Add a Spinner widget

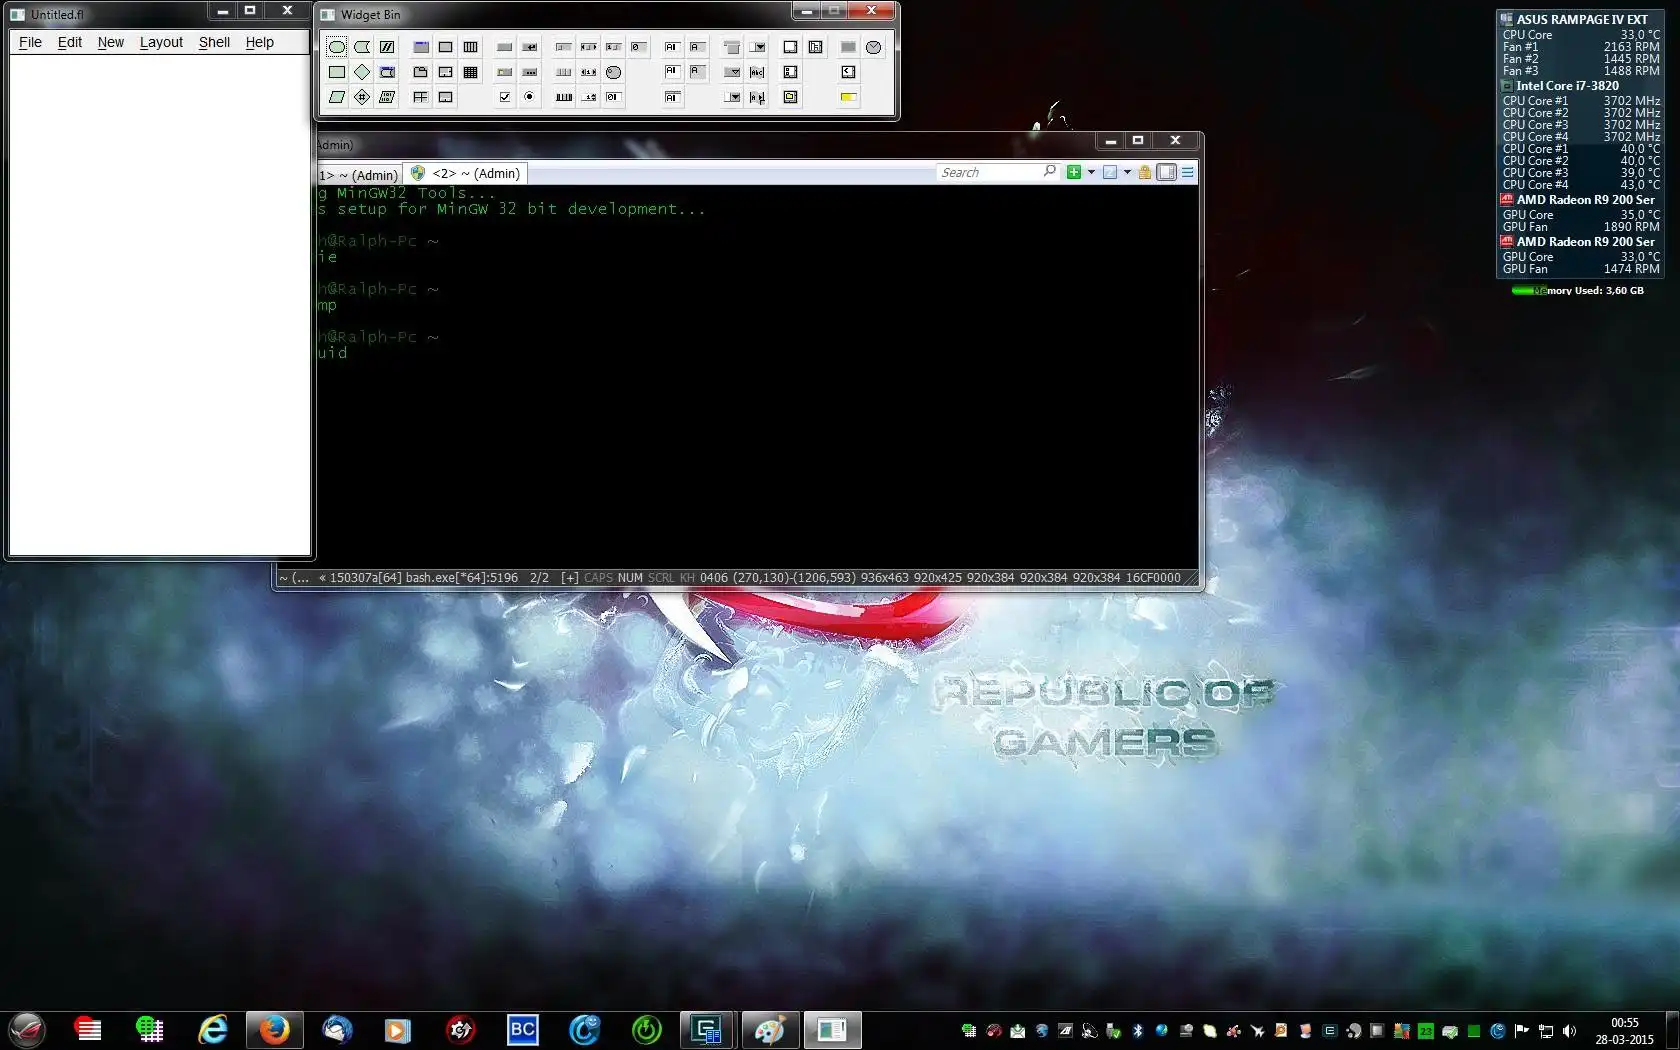pos(589,97)
